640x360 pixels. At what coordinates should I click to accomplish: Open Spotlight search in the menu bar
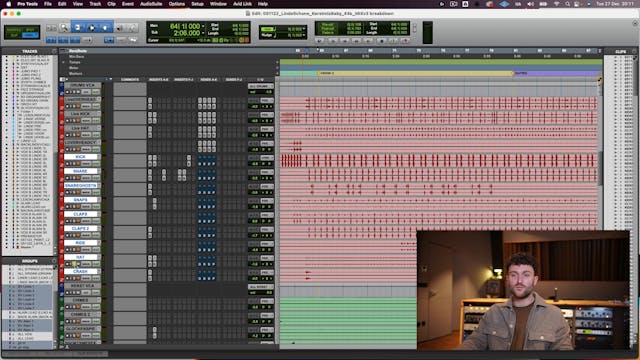coord(567,4)
